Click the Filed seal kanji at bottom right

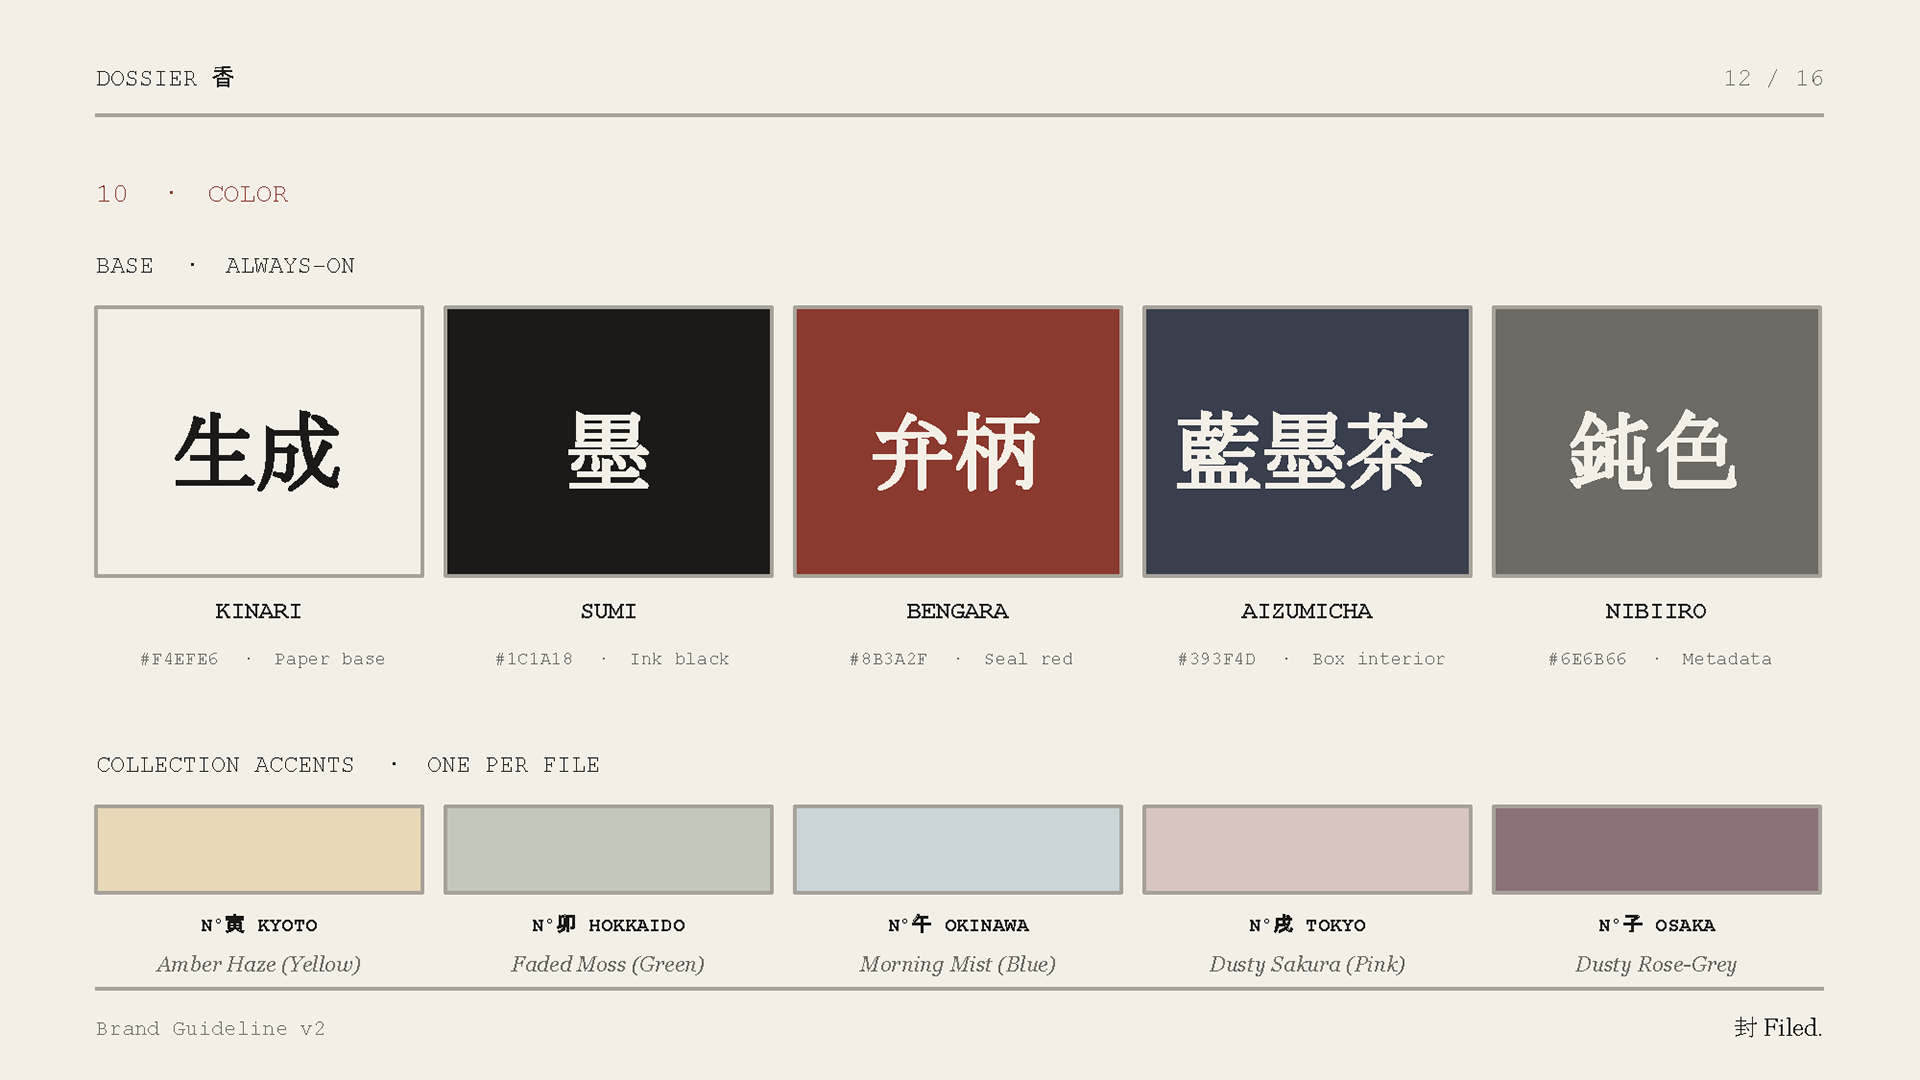point(1745,1028)
